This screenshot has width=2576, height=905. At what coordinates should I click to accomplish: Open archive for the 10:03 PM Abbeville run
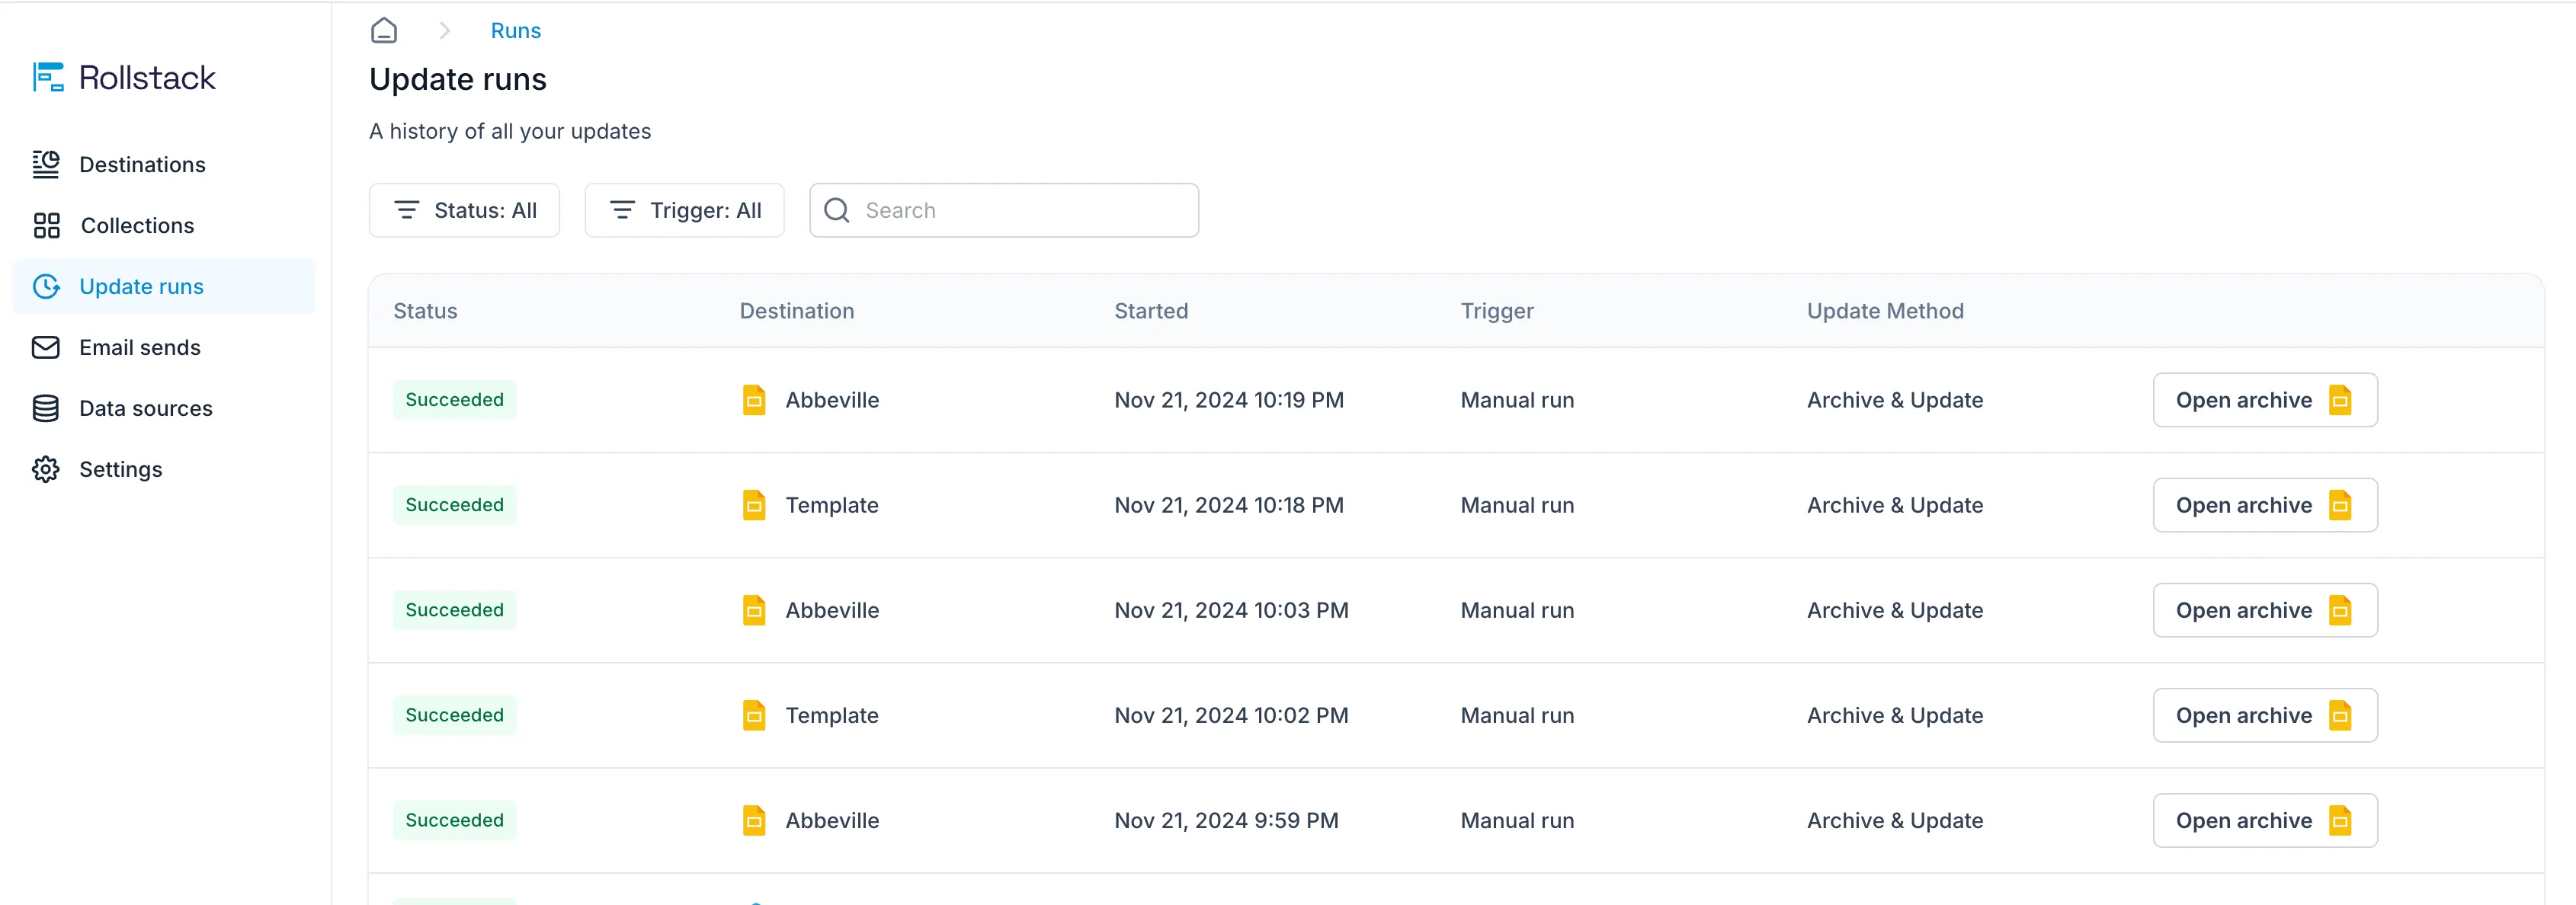pos(2264,611)
